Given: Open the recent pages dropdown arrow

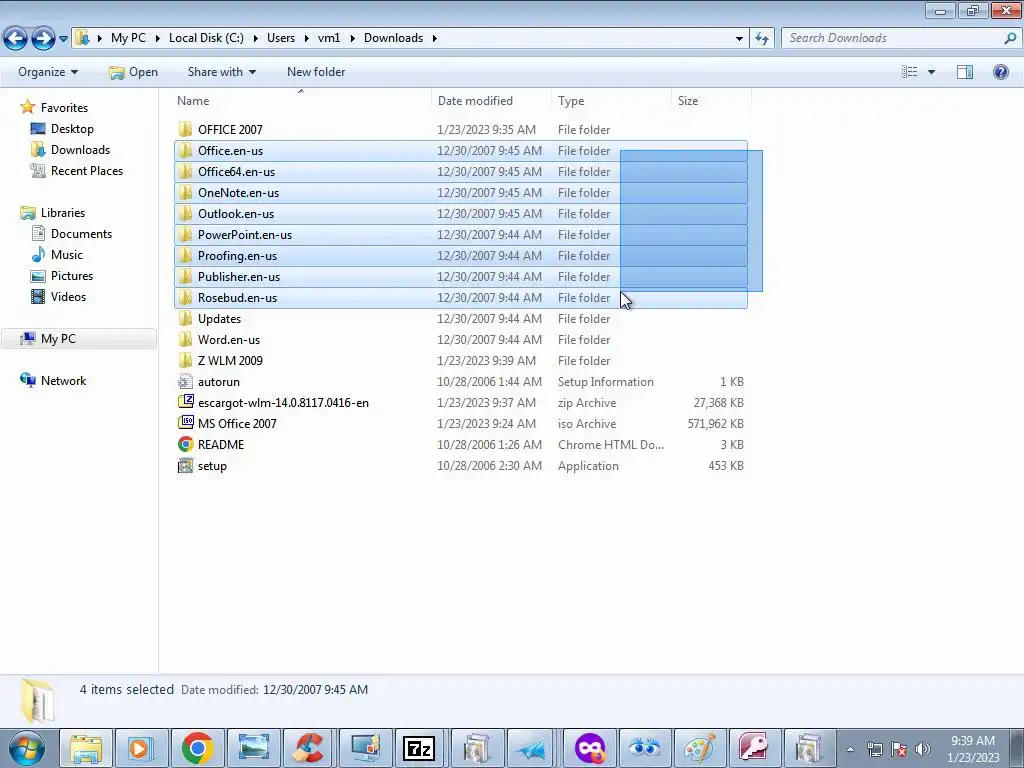Looking at the screenshot, I should click(x=63, y=39).
